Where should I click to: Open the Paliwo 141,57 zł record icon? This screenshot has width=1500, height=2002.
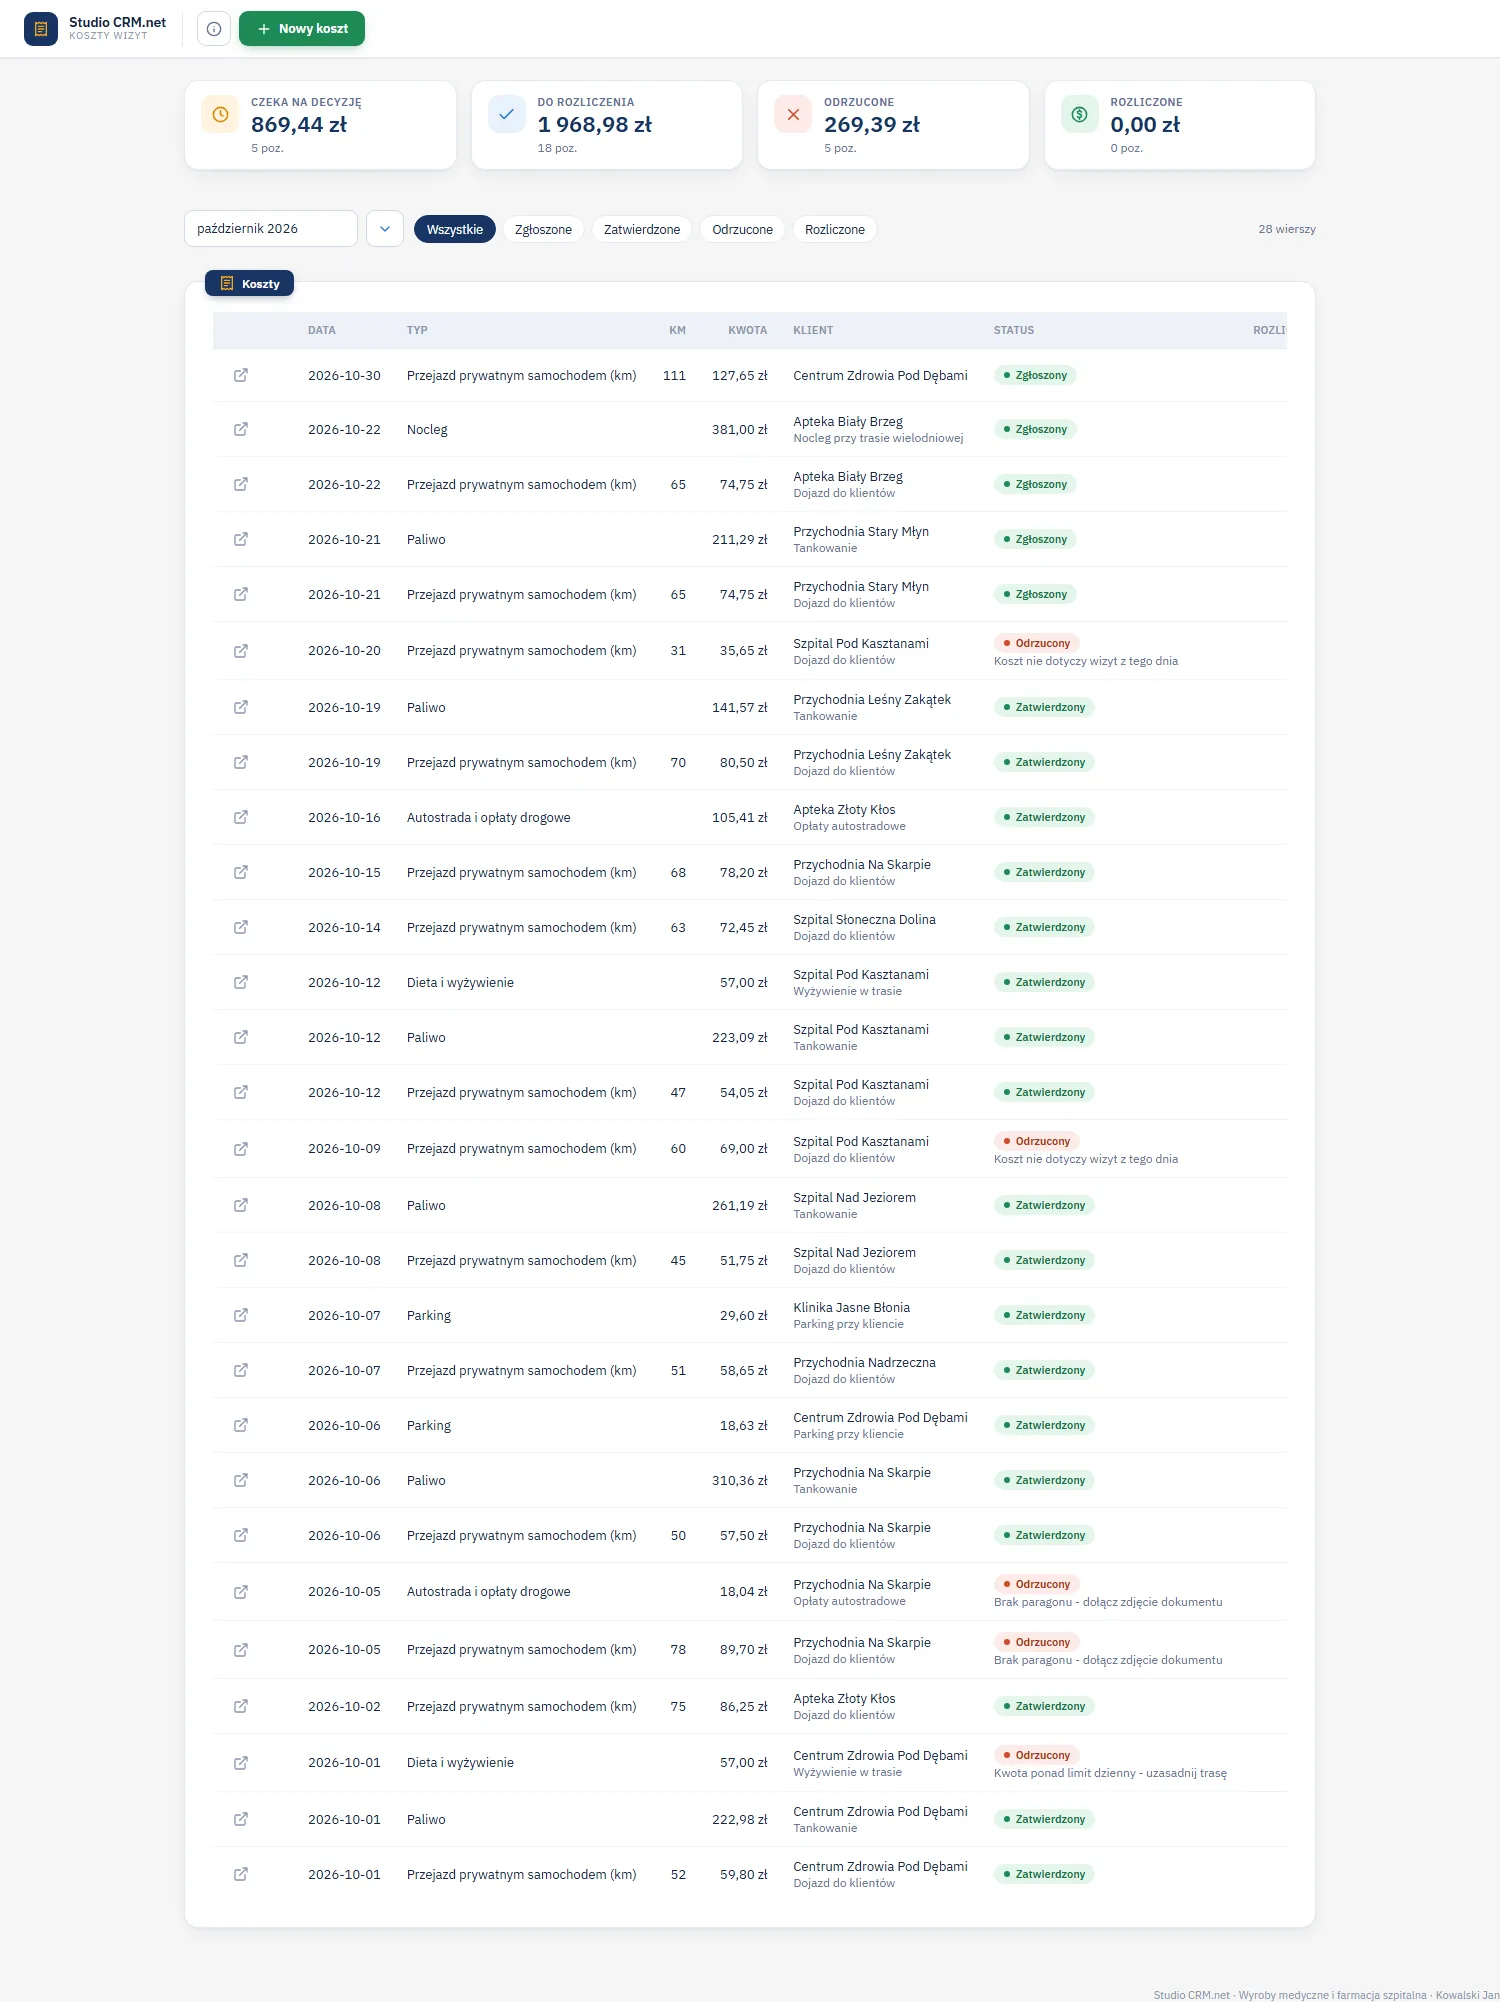(241, 707)
